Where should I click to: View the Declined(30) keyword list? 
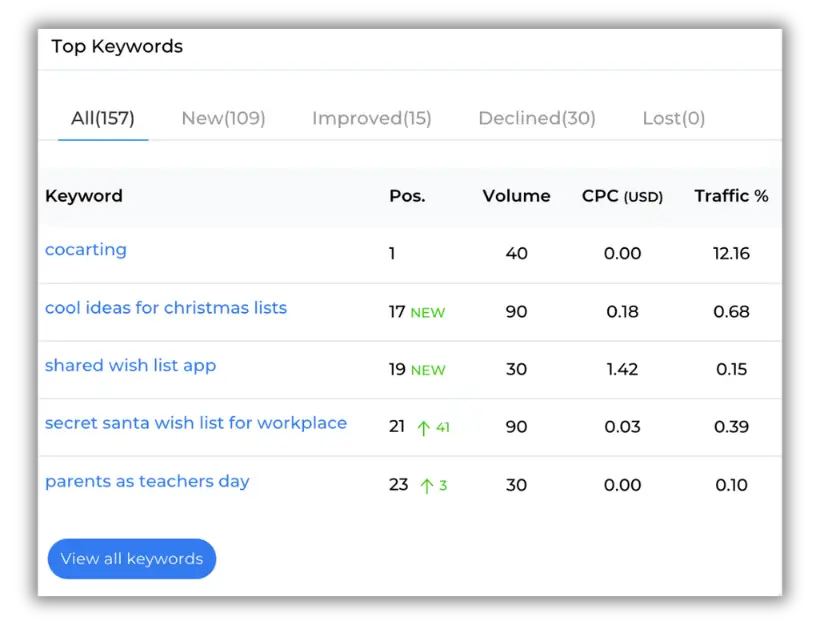click(x=536, y=117)
